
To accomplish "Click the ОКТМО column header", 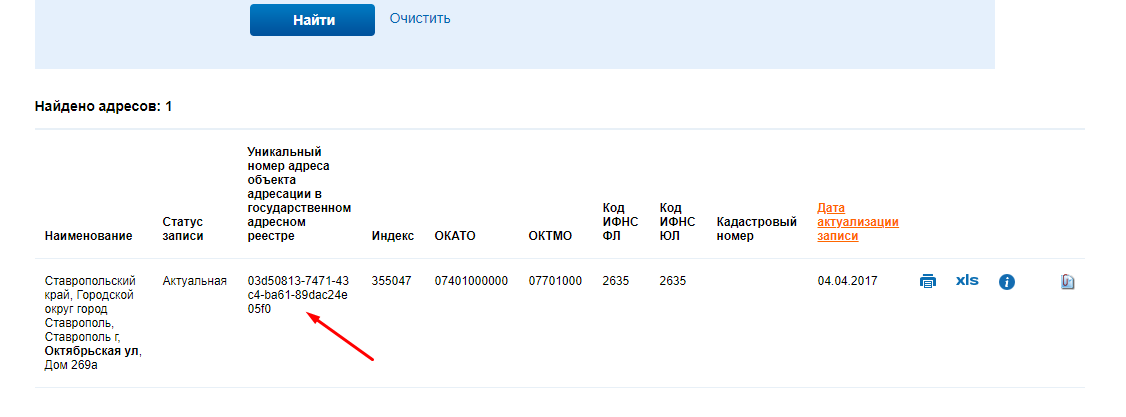I will [550, 236].
